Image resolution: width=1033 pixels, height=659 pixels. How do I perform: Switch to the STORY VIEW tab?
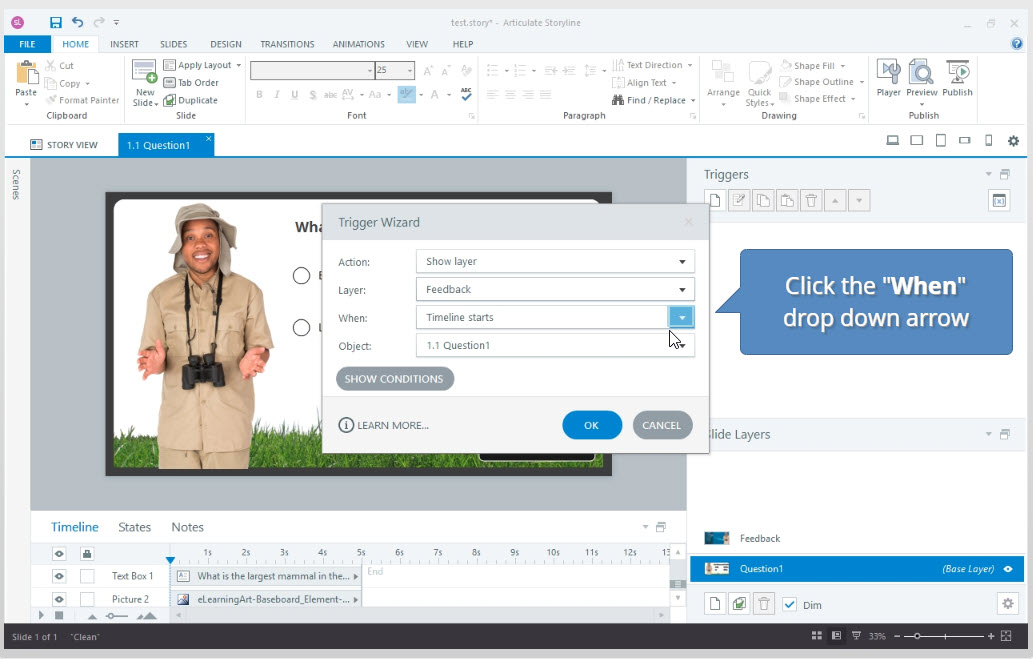[64, 143]
